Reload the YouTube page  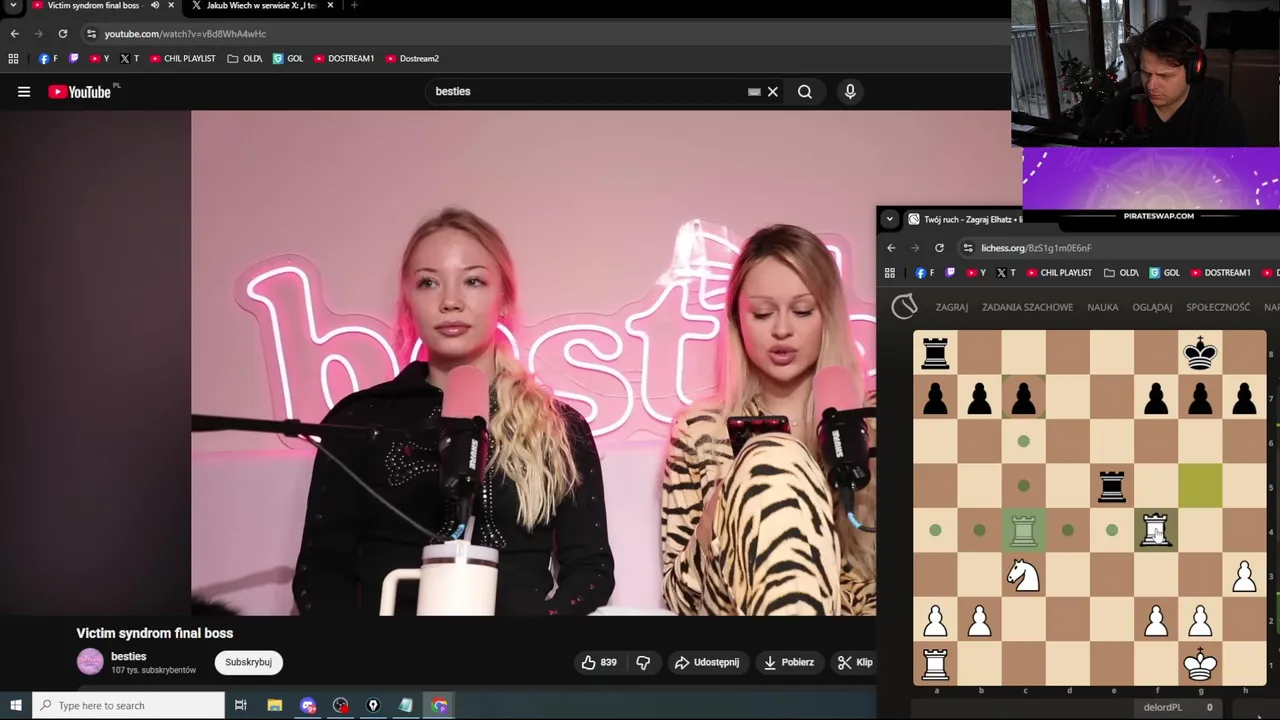click(62, 34)
